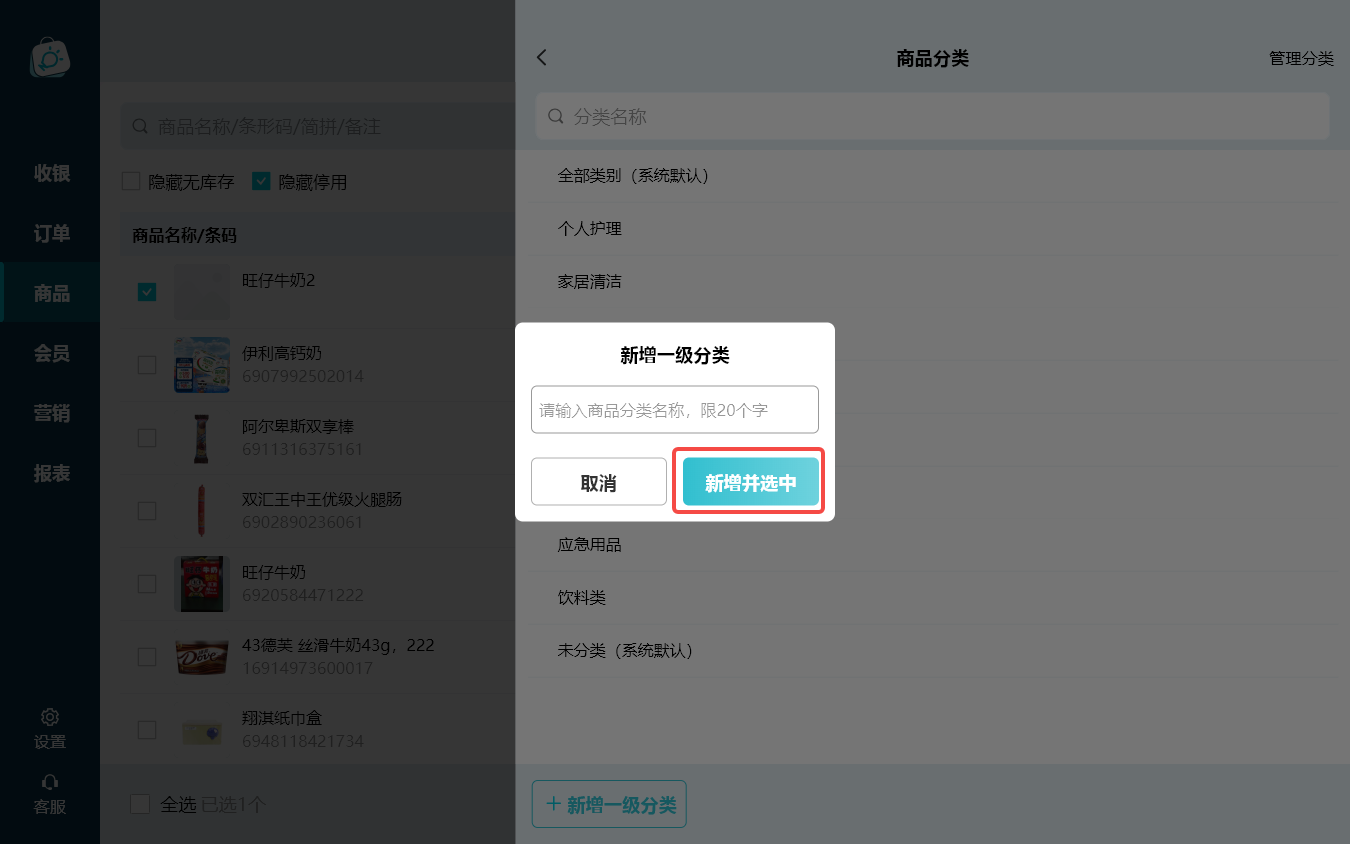The image size is (1350, 844).
Task: Click the 取消 button in dialog
Action: click(599, 483)
